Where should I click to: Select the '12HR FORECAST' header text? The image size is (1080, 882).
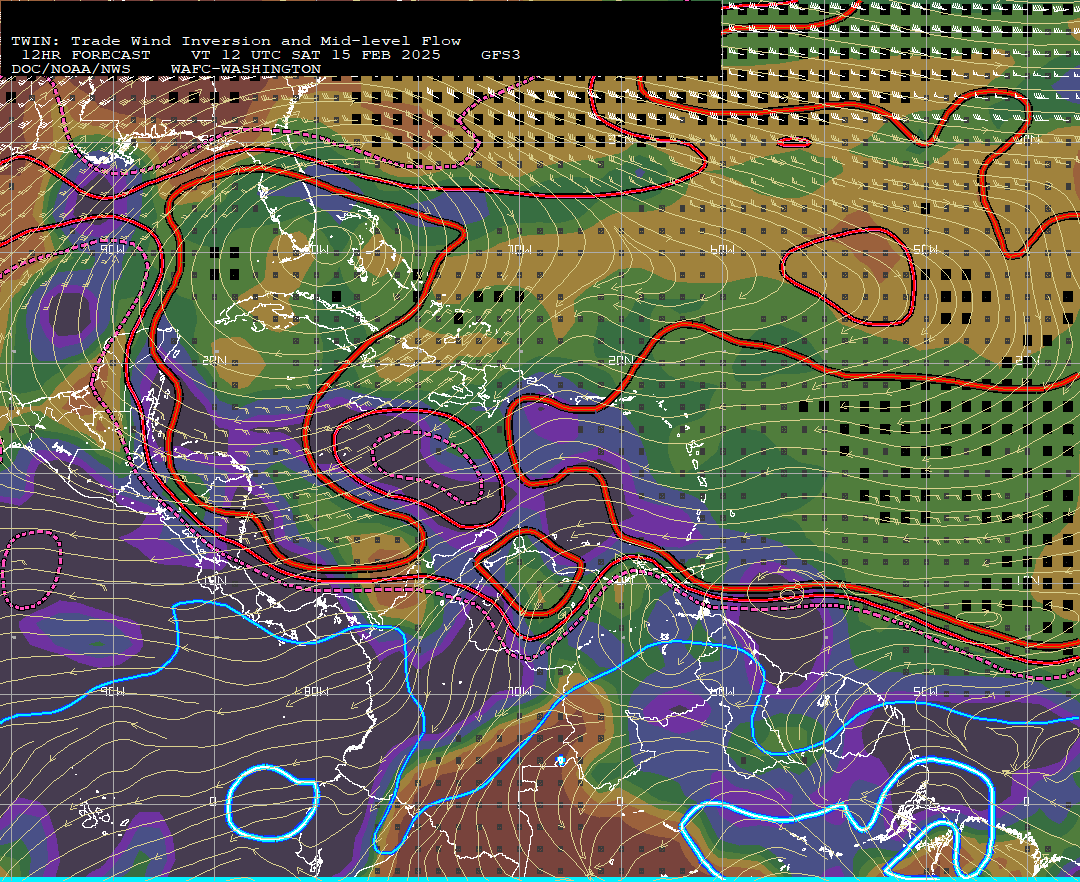tap(85, 55)
